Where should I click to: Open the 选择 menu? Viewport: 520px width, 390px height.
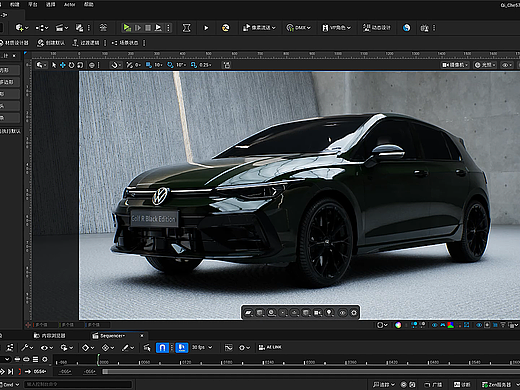[50, 4]
